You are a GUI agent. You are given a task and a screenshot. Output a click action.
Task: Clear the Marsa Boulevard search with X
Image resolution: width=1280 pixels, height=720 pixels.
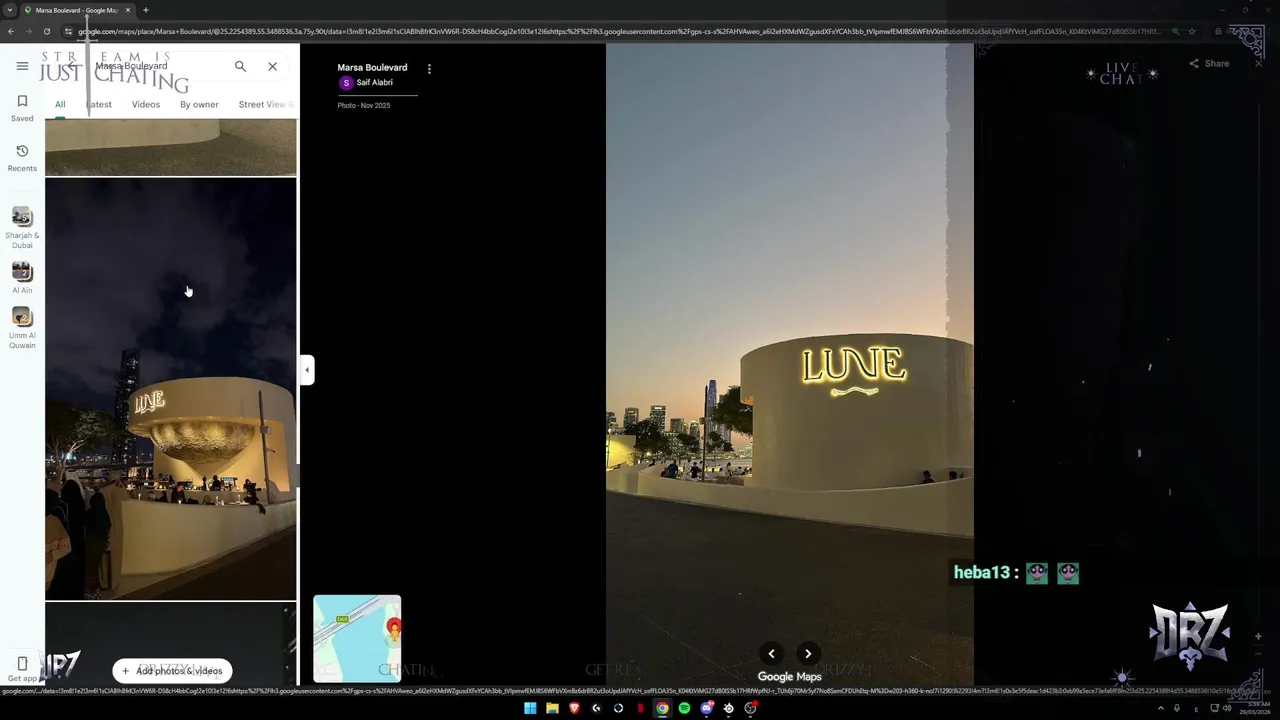(272, 66)
